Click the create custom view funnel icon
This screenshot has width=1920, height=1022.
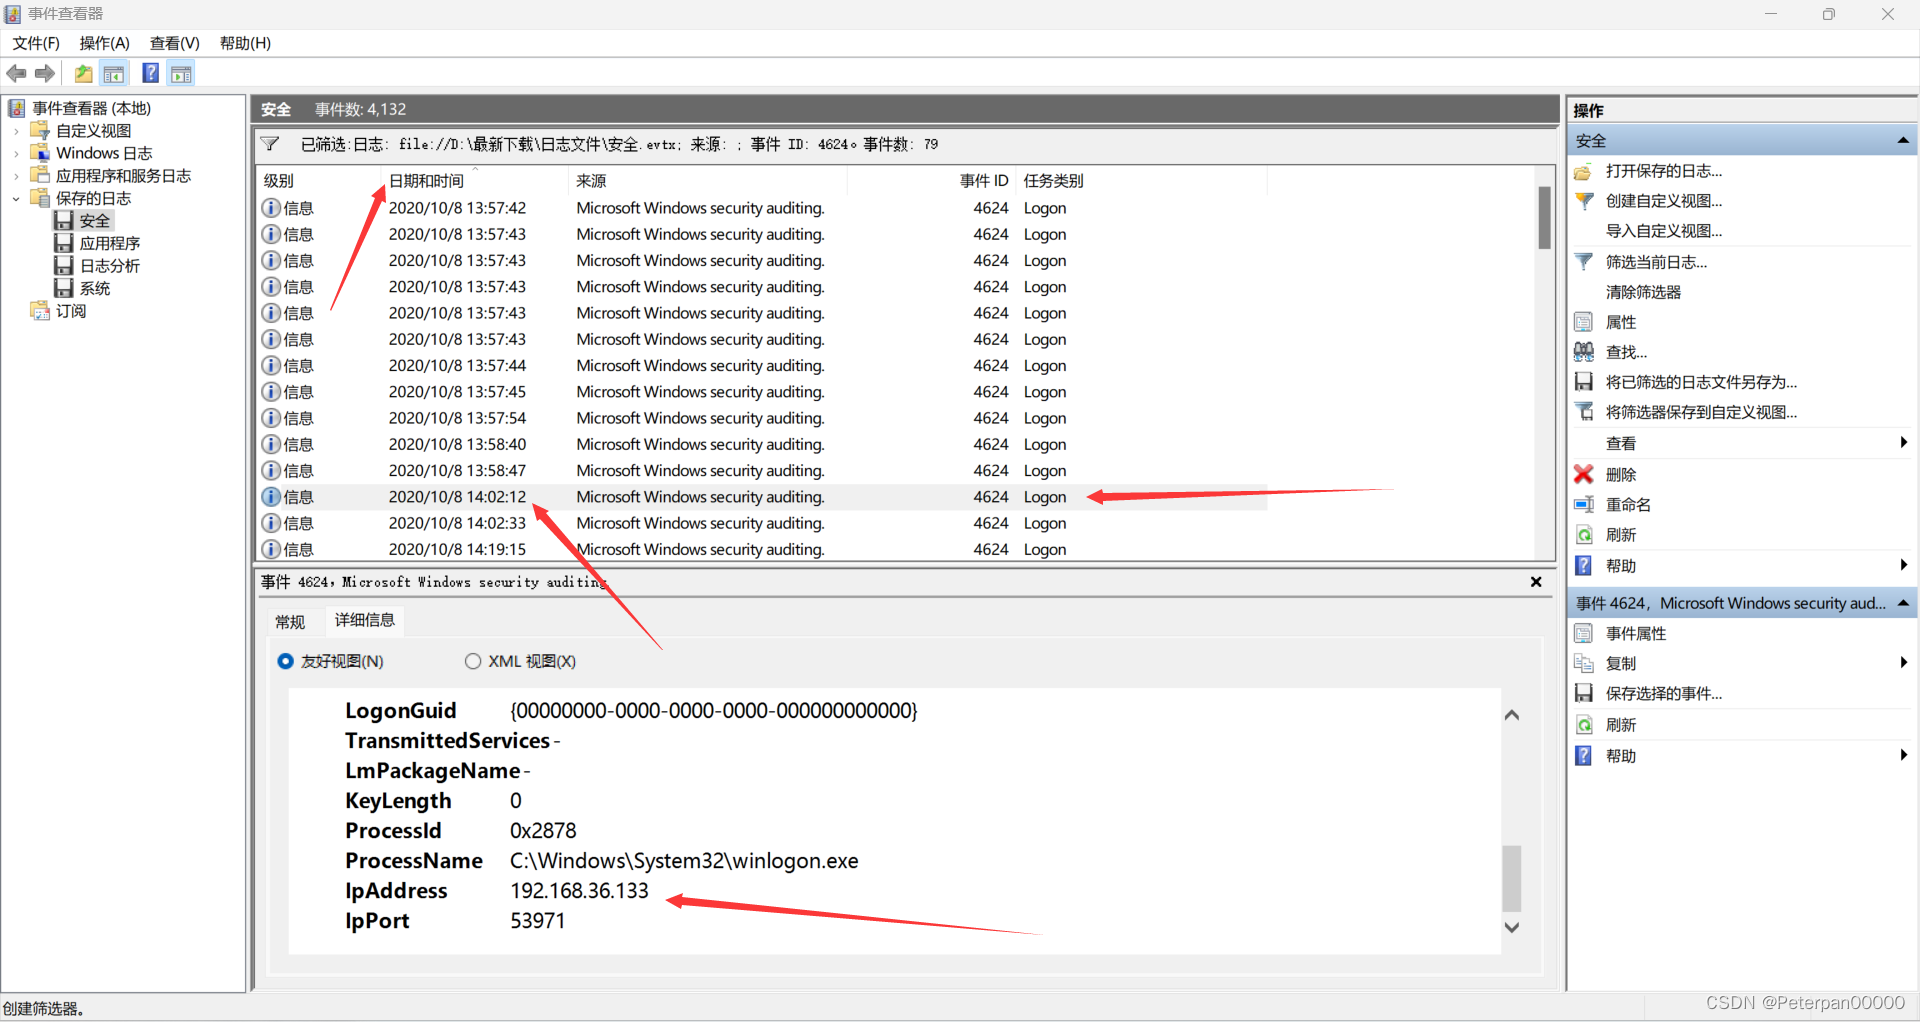(x=1584, y=201)
